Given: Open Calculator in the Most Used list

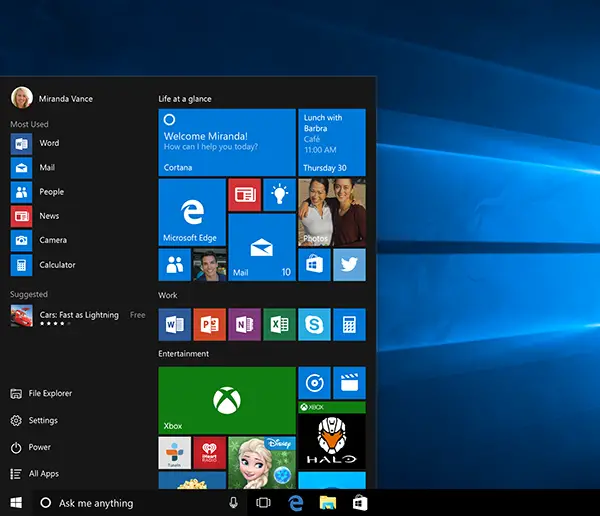Looking at the screenshot, I should (43, 265).
